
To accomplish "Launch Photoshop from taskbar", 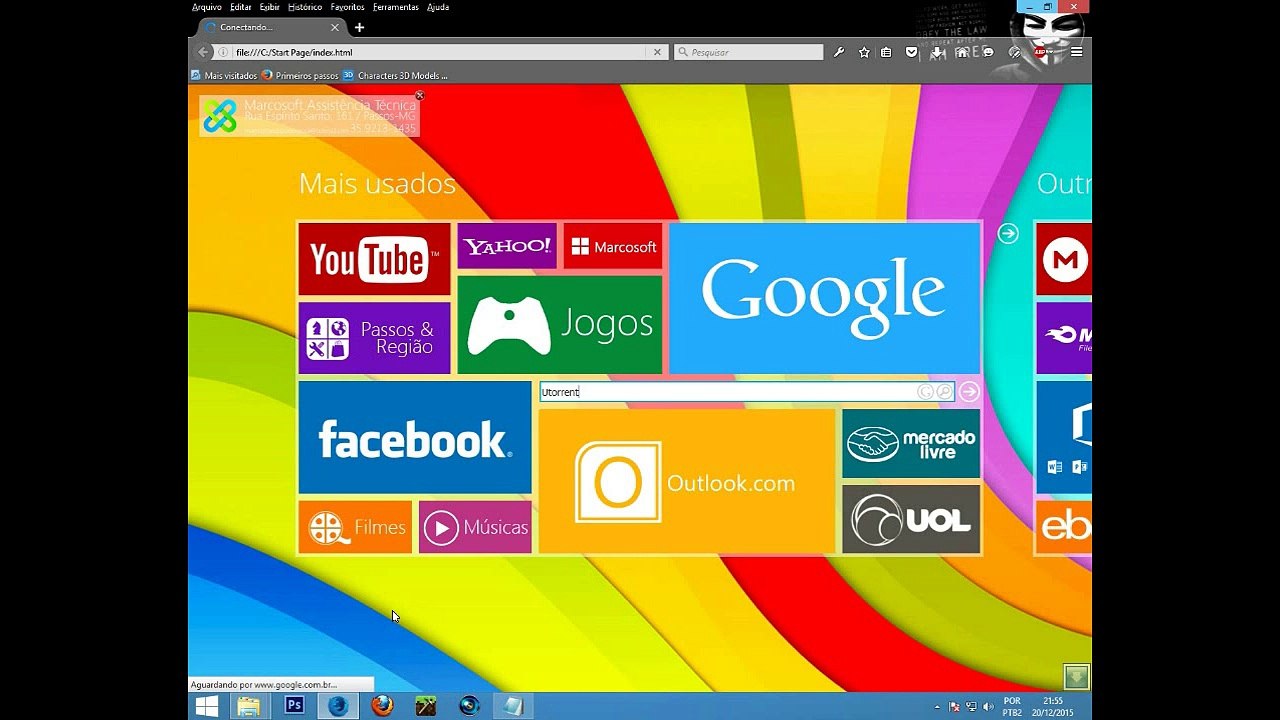I will (294, 706).
